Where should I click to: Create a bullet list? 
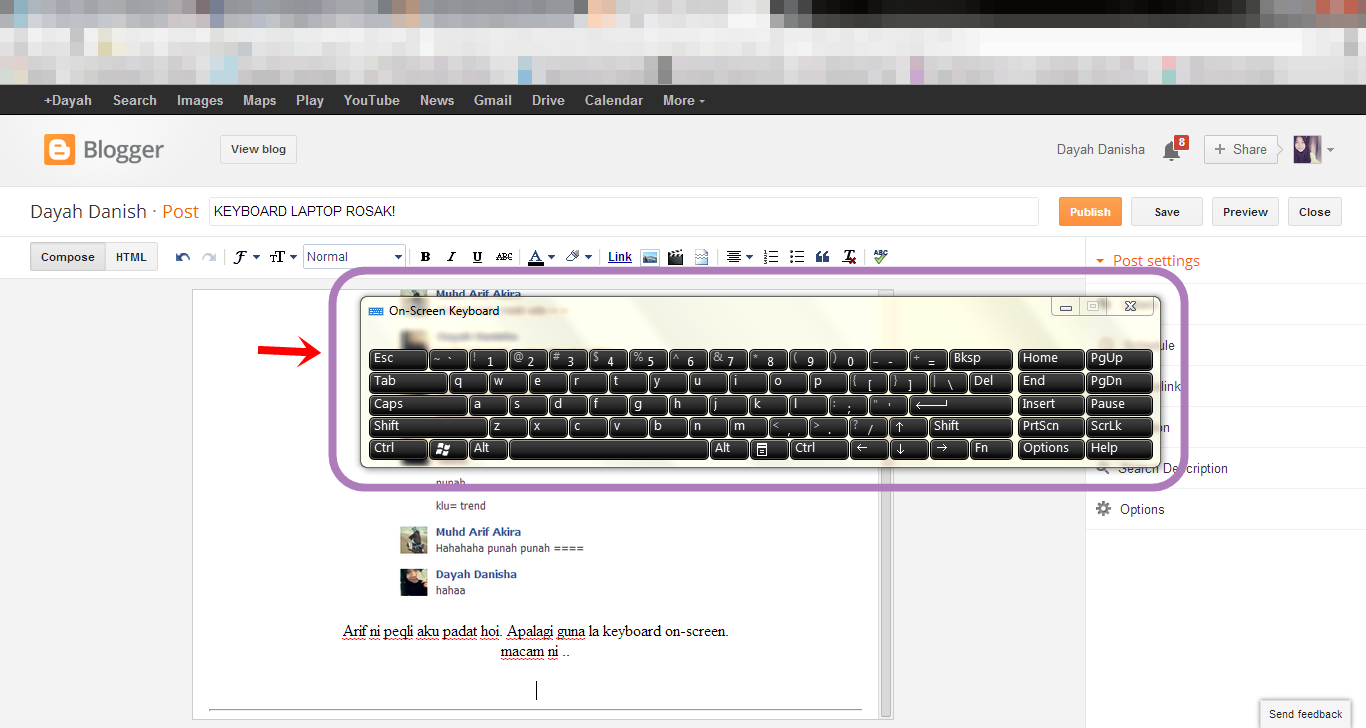[x=797, y=257]
